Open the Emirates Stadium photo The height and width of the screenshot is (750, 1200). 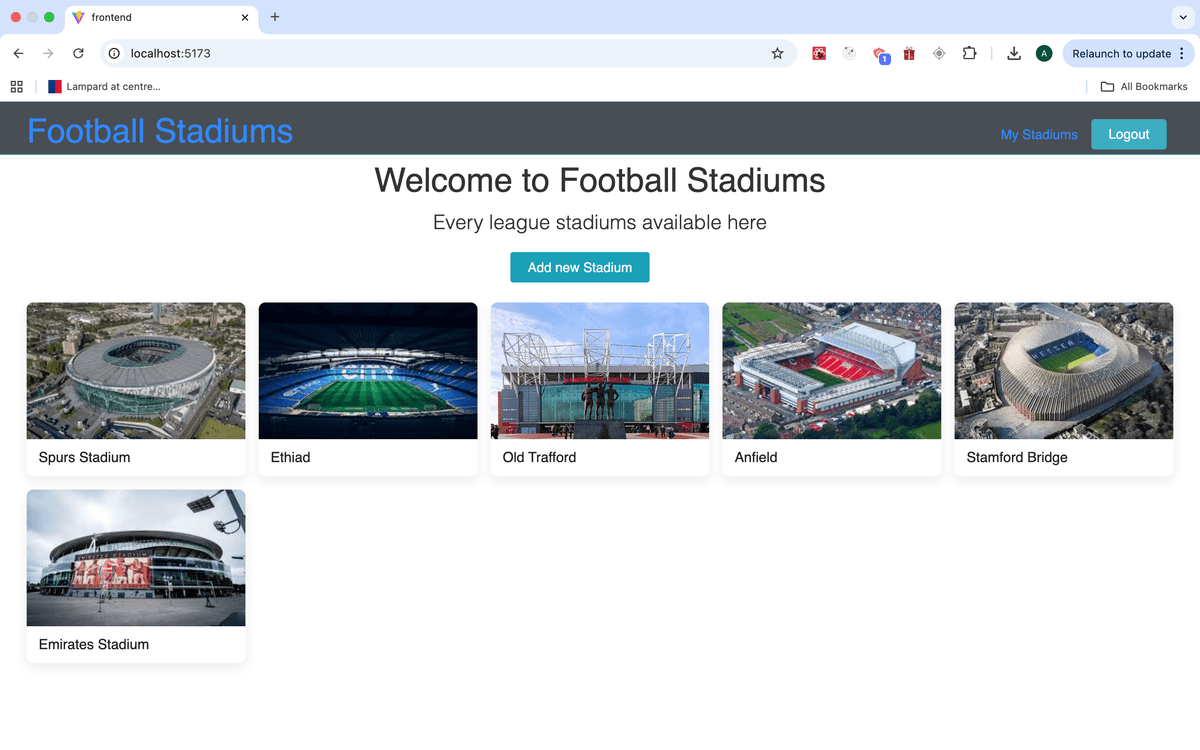pos(136,558)
